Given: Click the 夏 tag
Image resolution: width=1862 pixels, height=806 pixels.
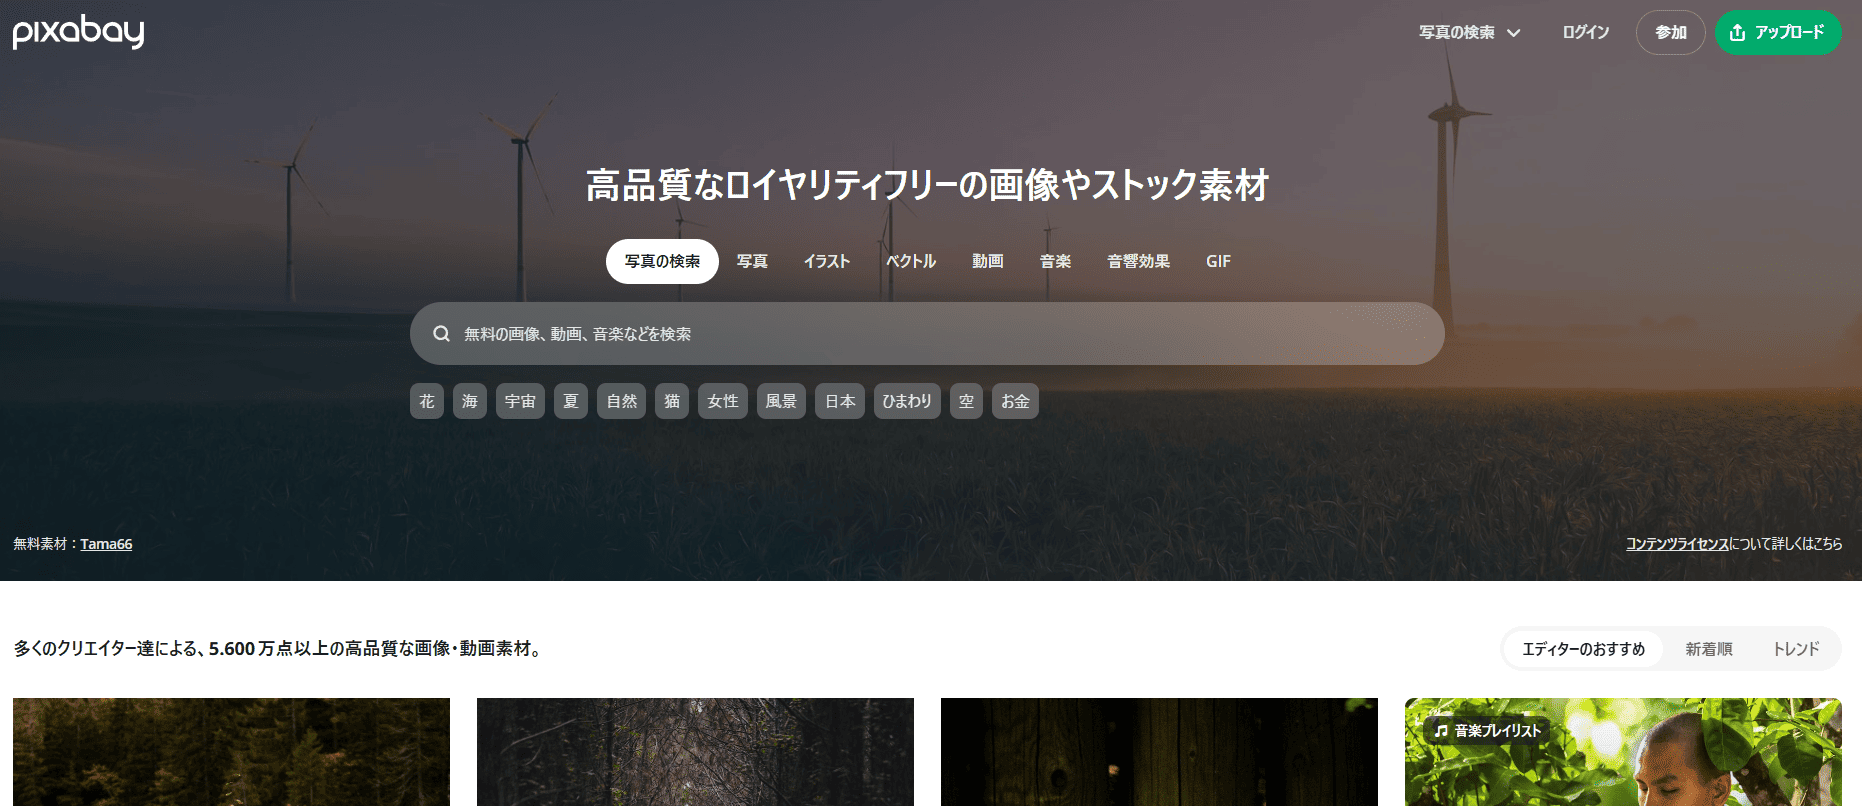Looking at the screenshot, I should tap(571, 401).
